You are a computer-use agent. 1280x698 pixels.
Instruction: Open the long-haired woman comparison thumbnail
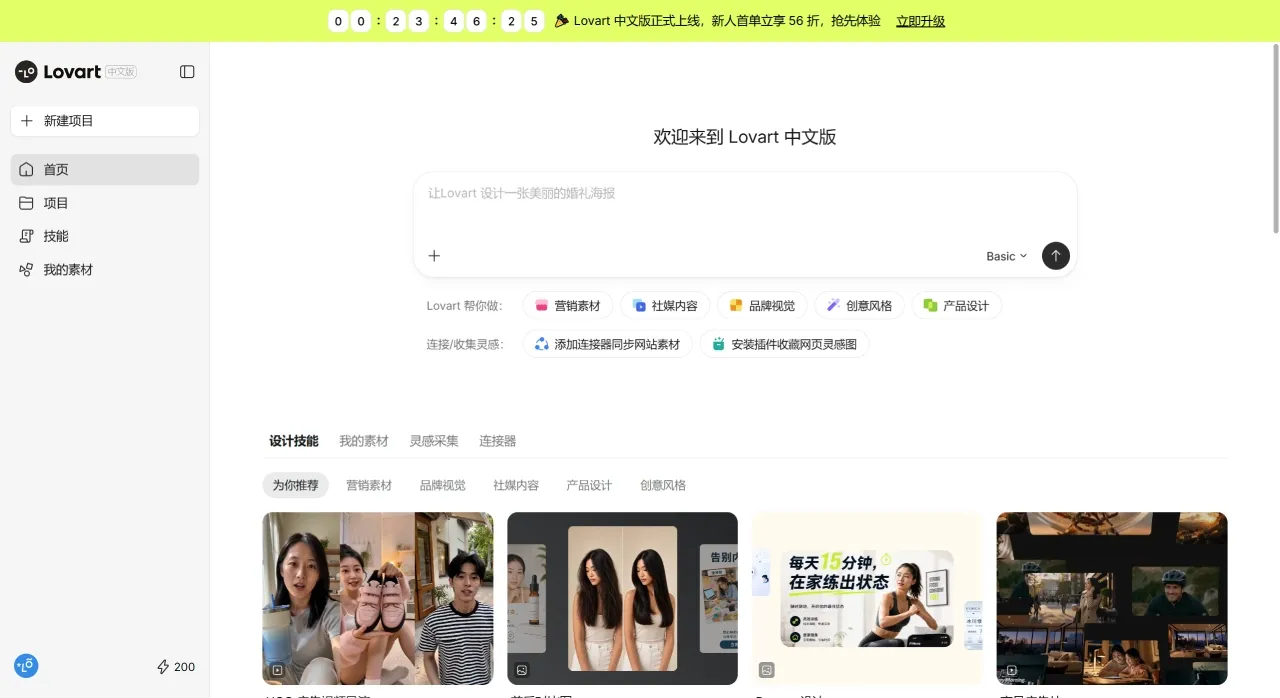click(622, 598)
